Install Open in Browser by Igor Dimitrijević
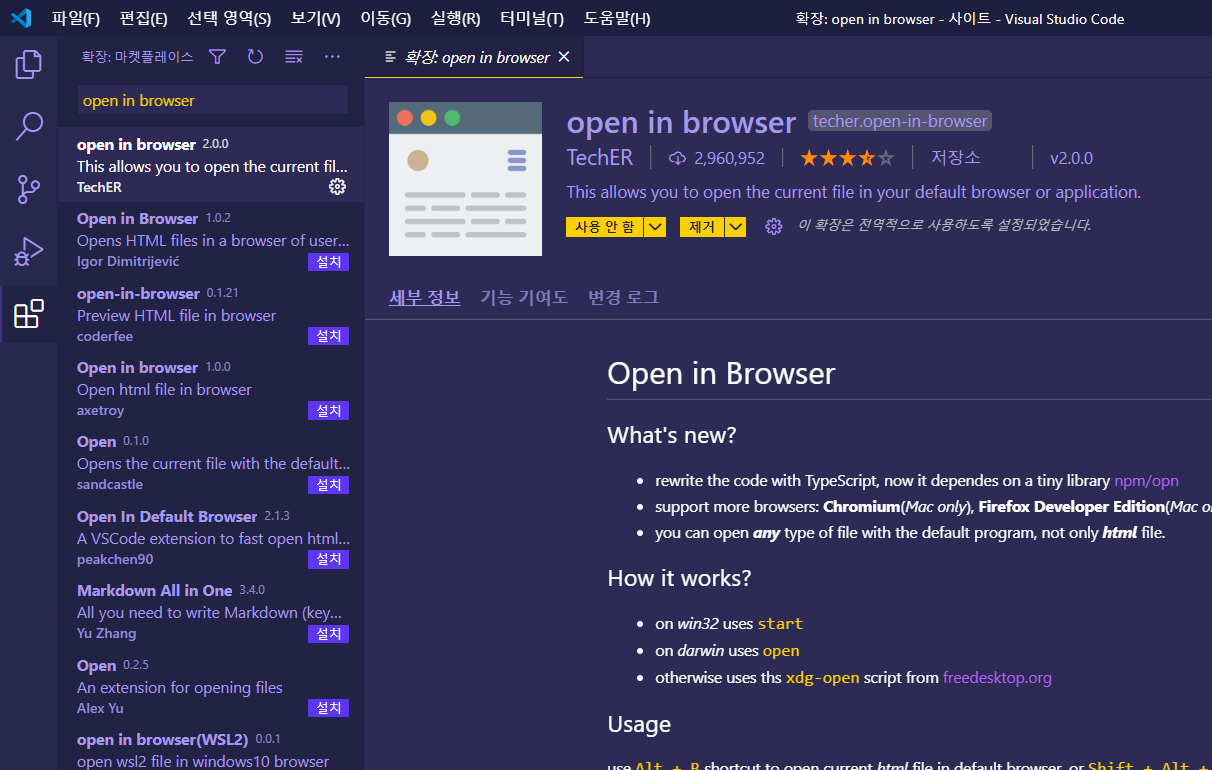The height and width of the screenshot is (770, 1212). pyautogui.click(x=329, y=262)
